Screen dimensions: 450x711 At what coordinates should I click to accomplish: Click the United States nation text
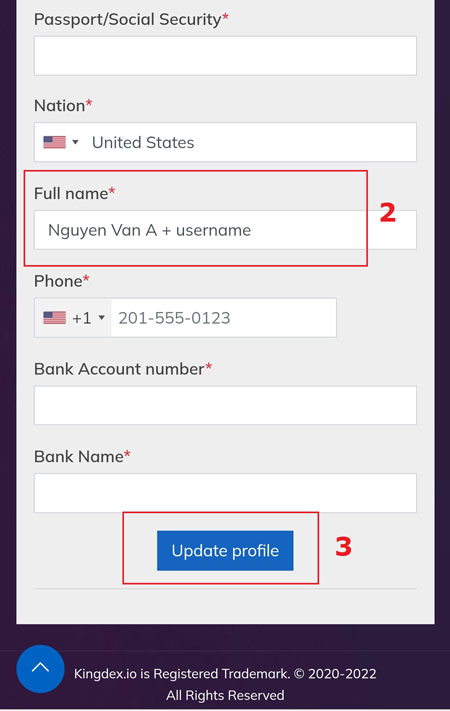143,142
